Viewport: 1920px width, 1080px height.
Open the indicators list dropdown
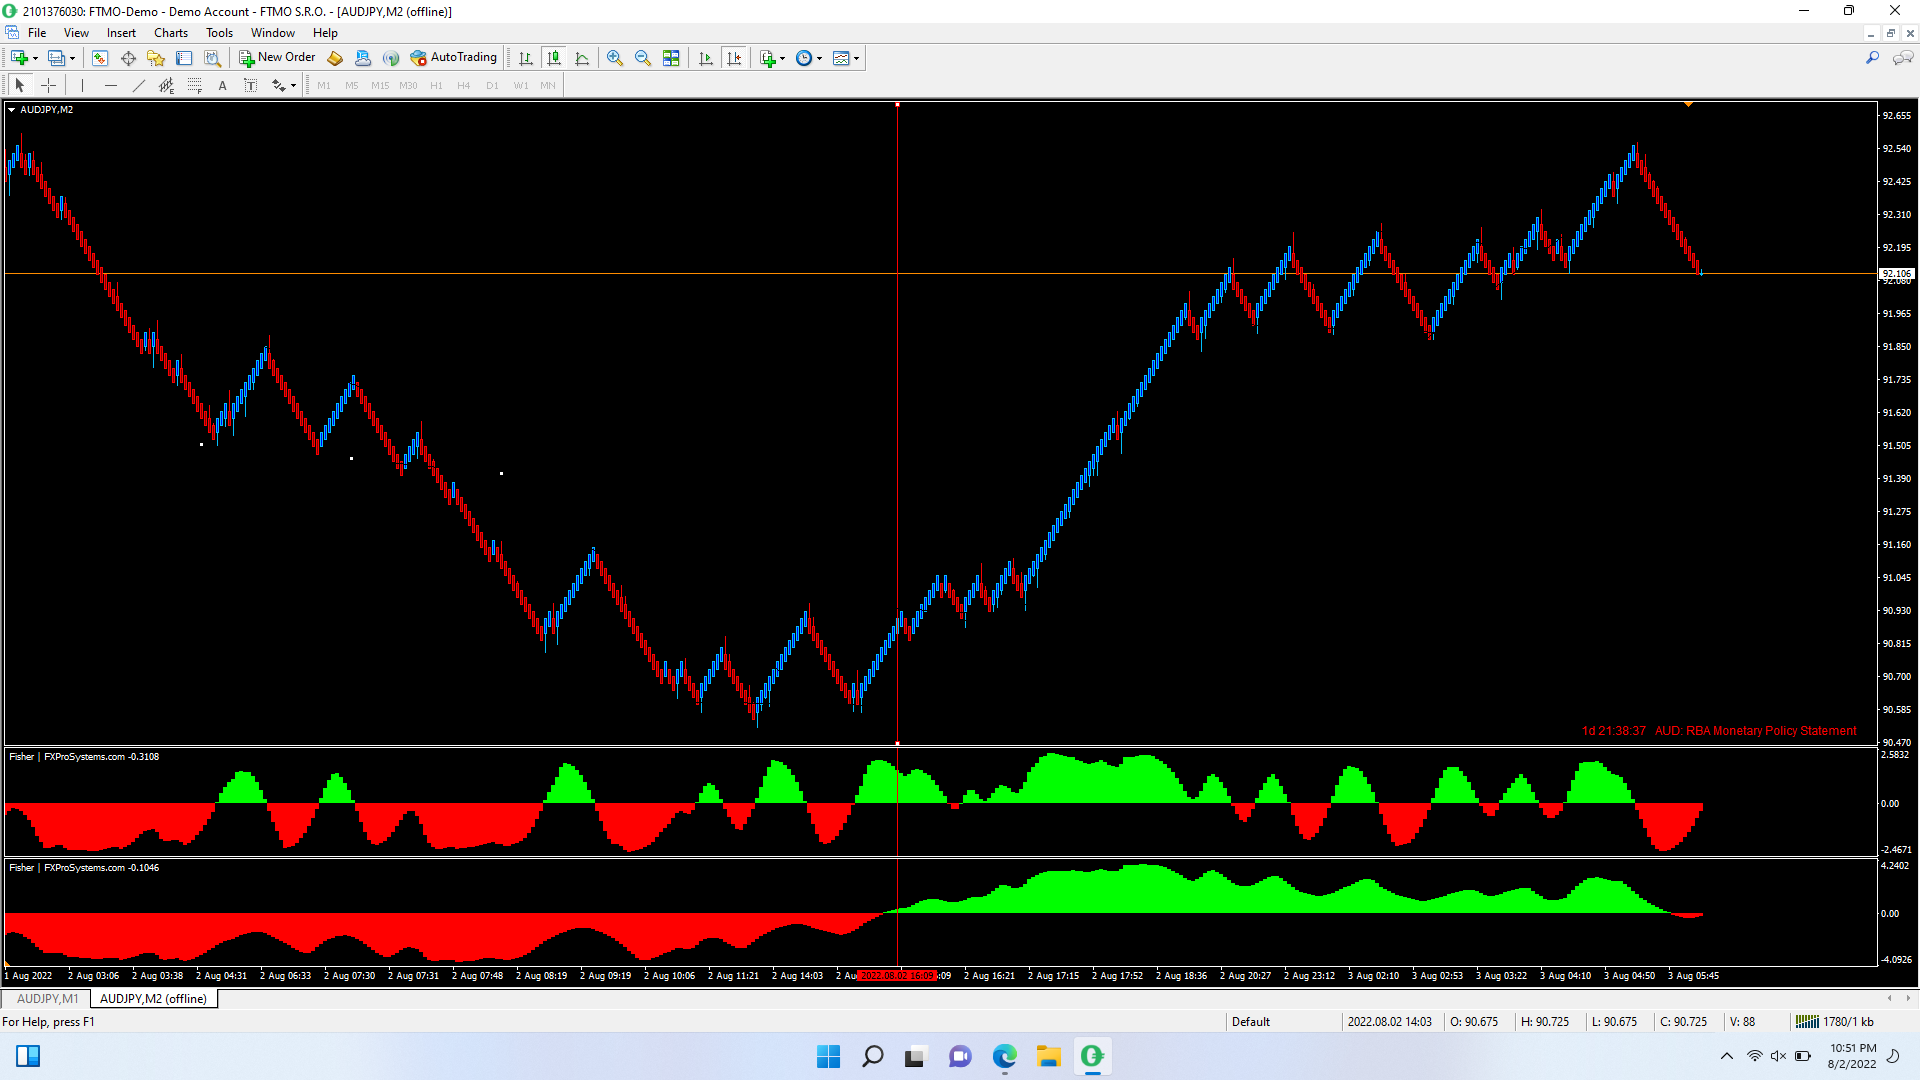click(772, 58)
